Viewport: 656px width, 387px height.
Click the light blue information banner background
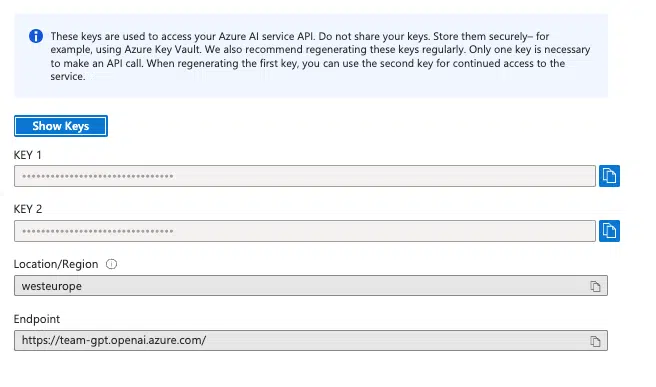point(311,90)
